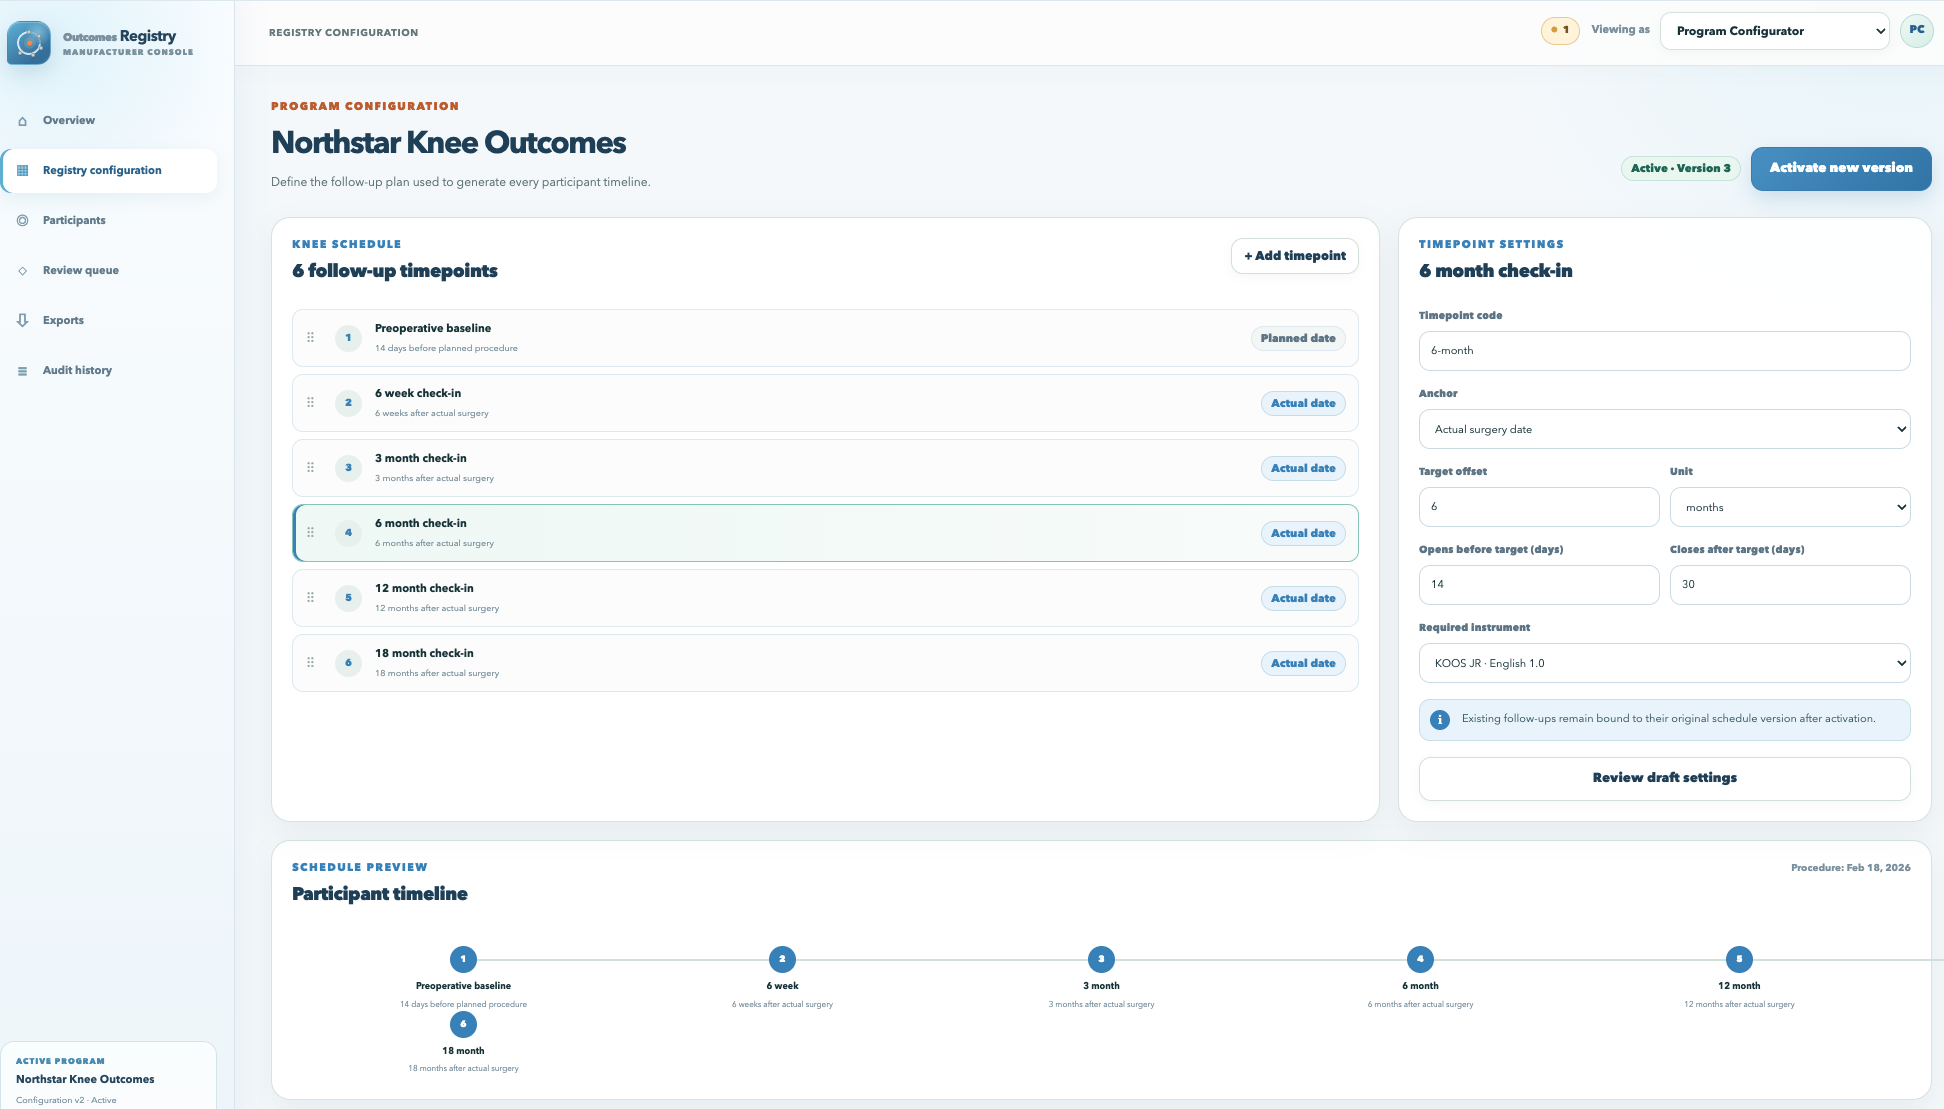Grab the drag handle on 12 month check-in
Screen dimensions: 1944x1109
coord(310,598)
